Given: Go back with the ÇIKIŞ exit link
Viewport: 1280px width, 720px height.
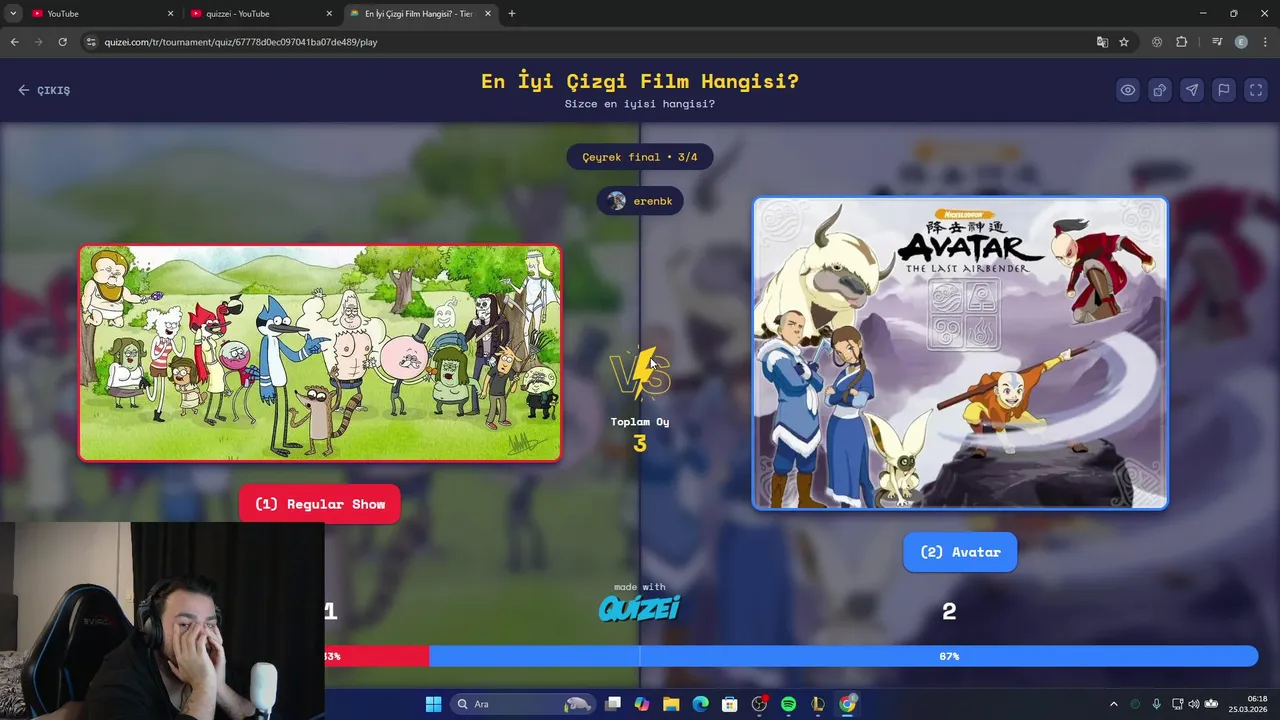Looking at the screenshot, I should pyautogui.click(x=44, y=90).
